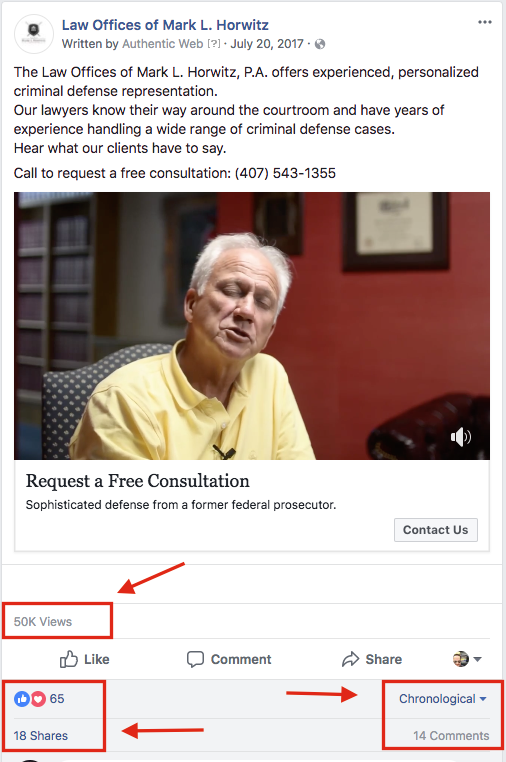Click the Request a Free Consultation headline
The image size is (506, 762).
click(x=138, y=481)
